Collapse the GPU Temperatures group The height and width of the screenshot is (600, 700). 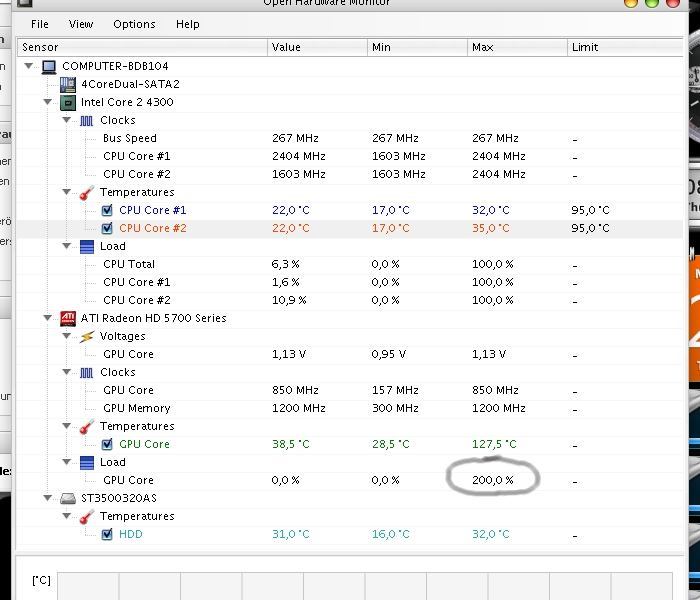(x=67, y=426)
